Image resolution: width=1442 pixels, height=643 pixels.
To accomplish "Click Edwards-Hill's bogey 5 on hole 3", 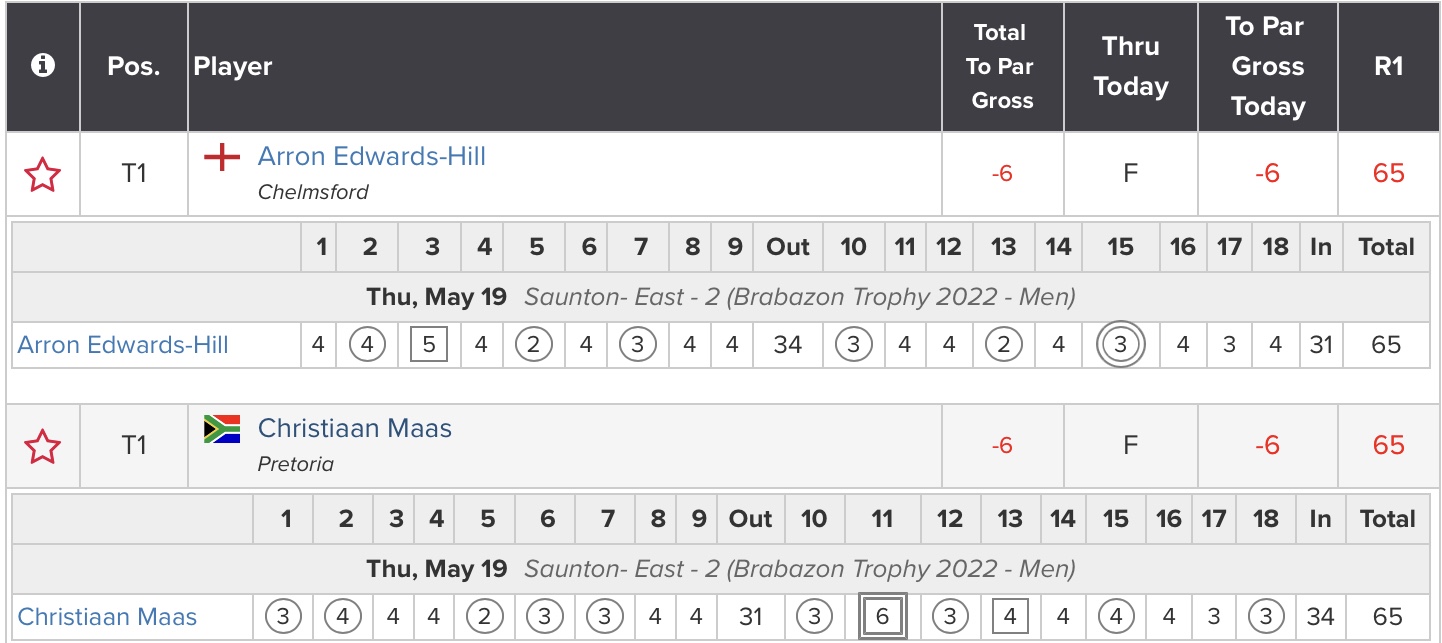I will 429,345.
